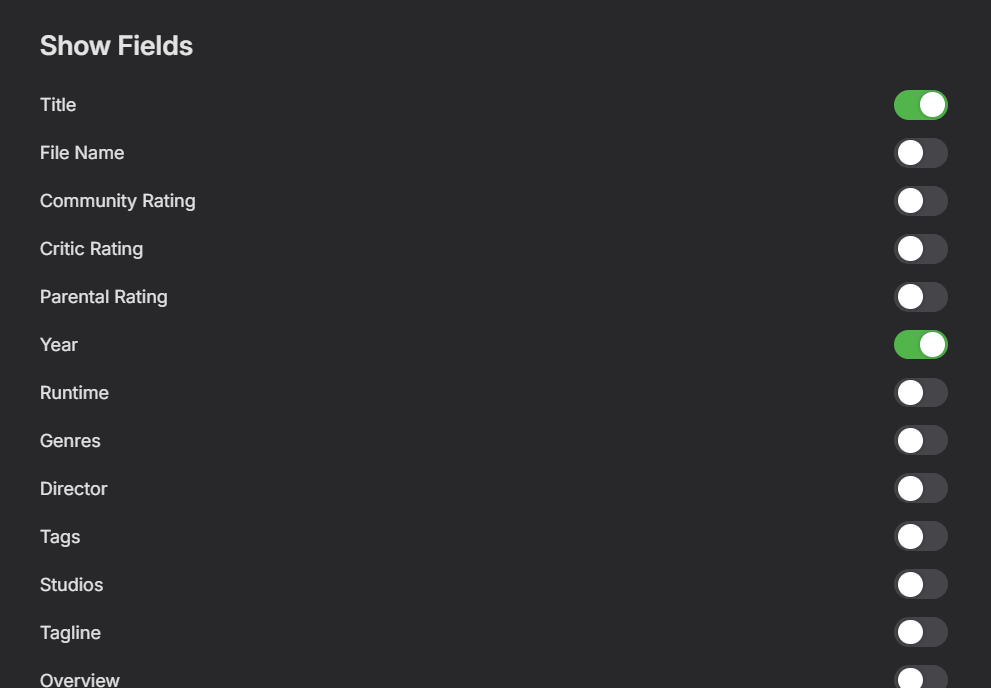Turn on the Director toggle

pos(920,489)
